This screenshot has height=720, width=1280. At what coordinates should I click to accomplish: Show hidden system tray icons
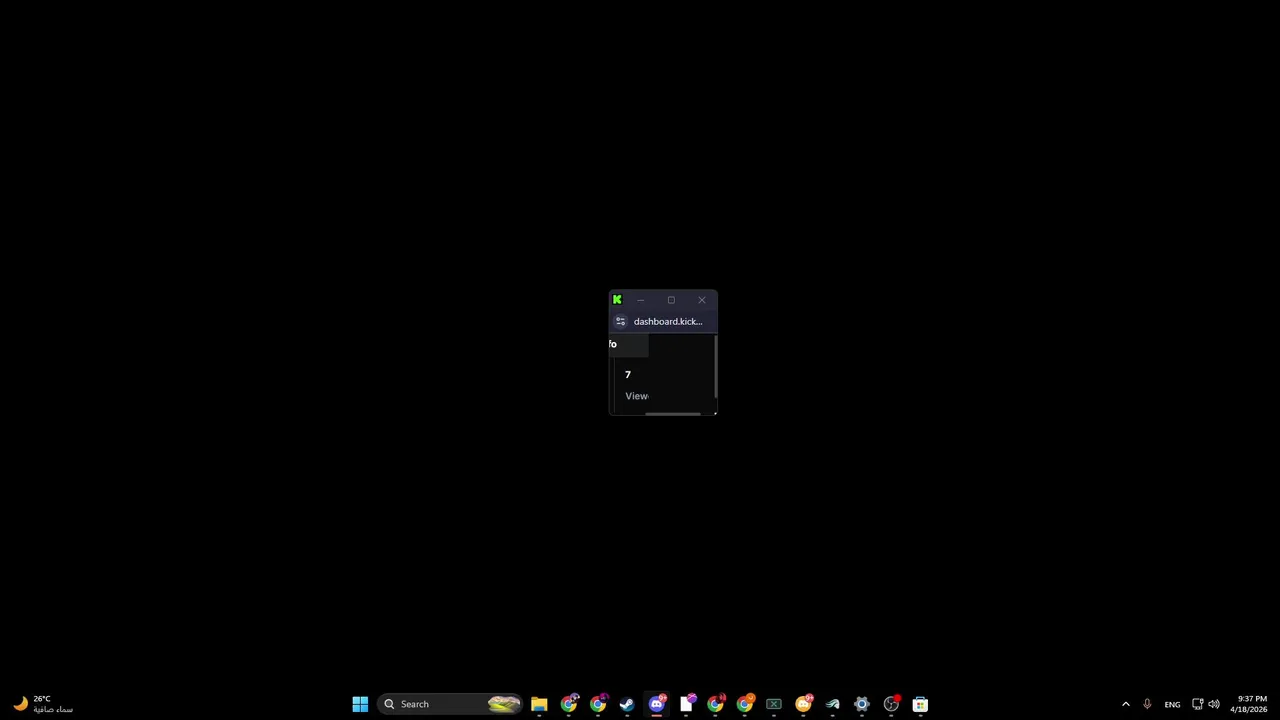1125,704
